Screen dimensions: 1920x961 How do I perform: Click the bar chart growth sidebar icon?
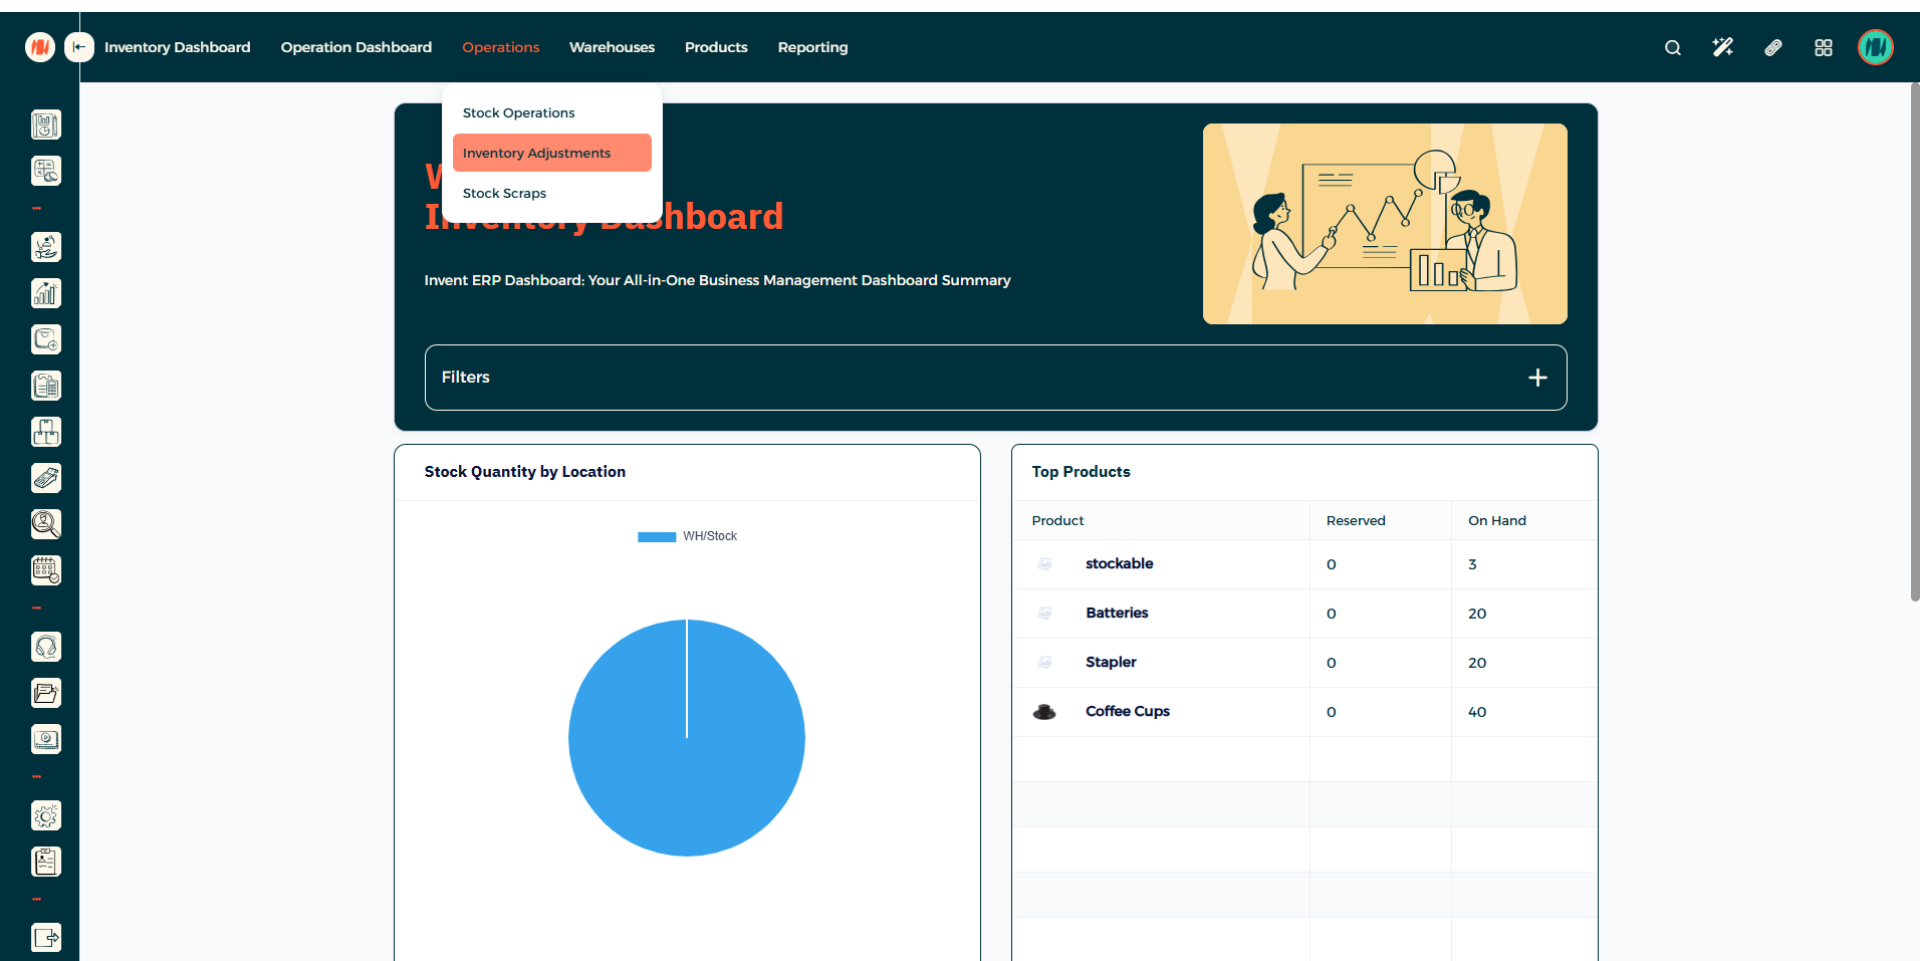click(x=46, y=293)
